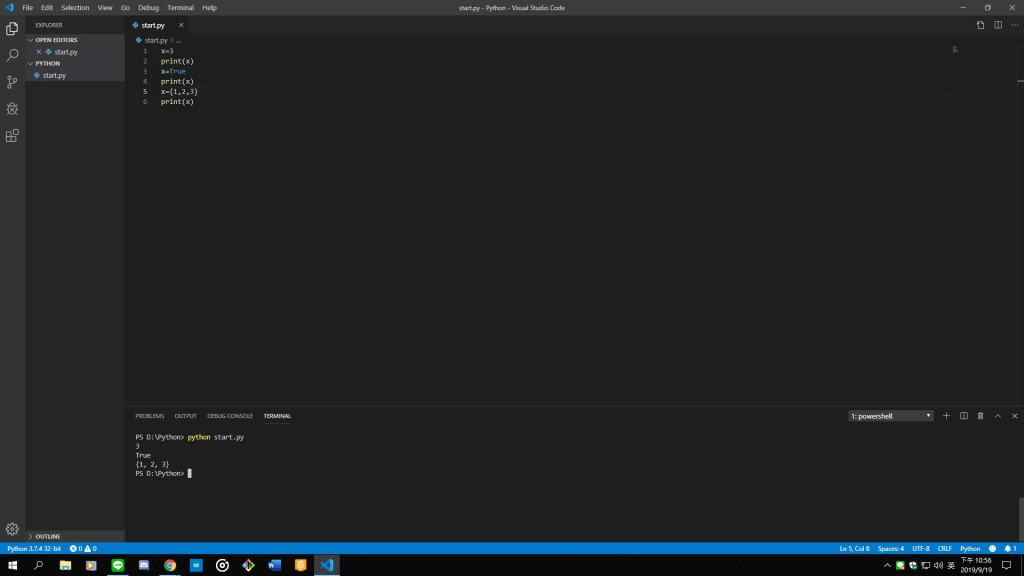Open the Terminal menu
The height and width of the screenshot is (576, 1024).
pos(180,8)
